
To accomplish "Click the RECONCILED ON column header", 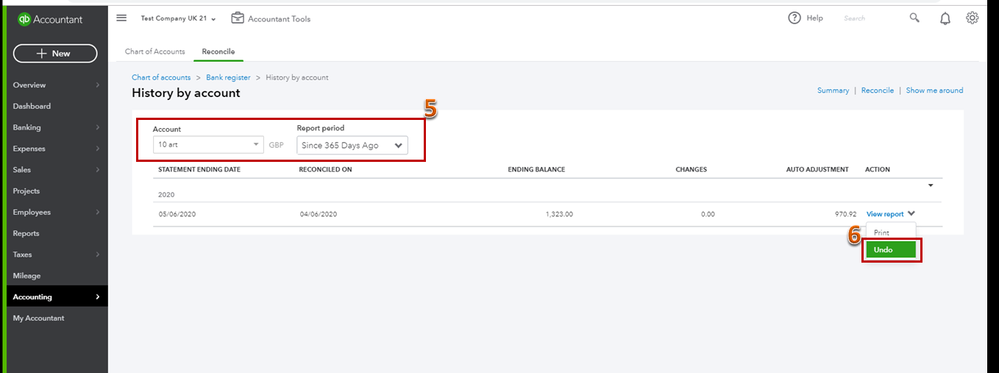I will click(x=326, y=170).
